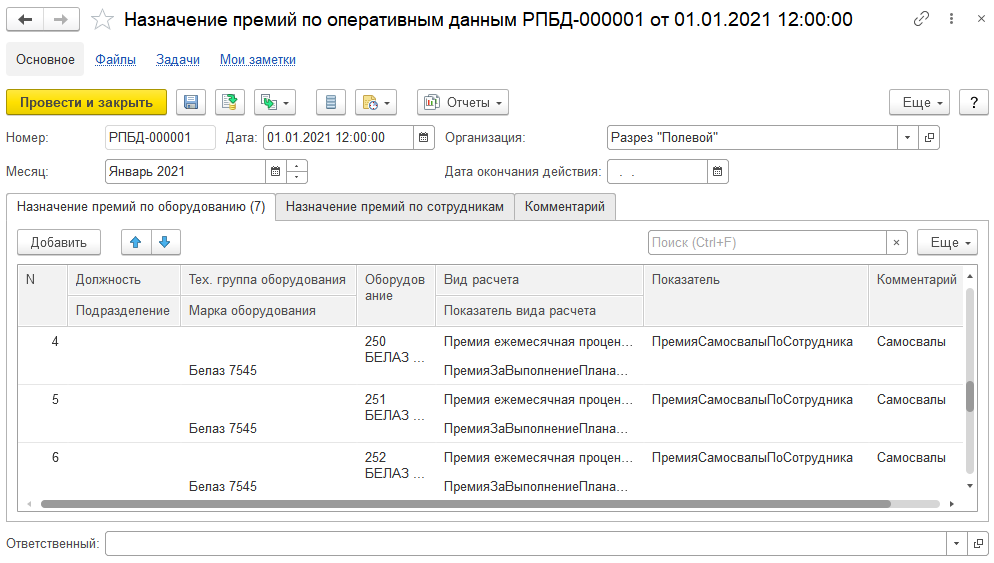Select tab Назначение премий по оборудованию (7)

point(141,207)
